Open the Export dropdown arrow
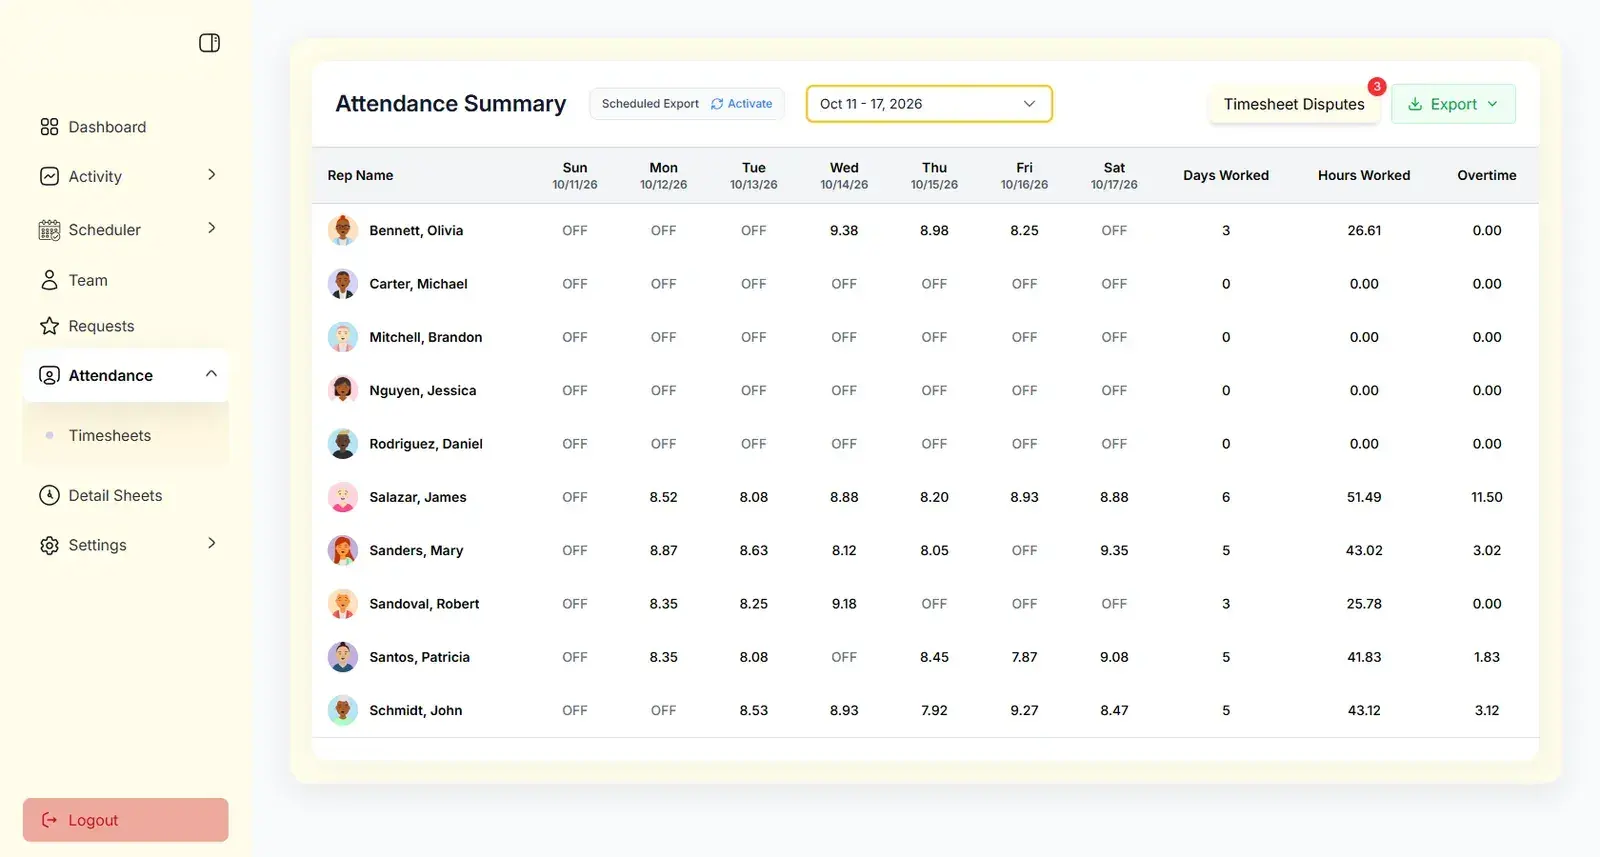 (1492, 104)
